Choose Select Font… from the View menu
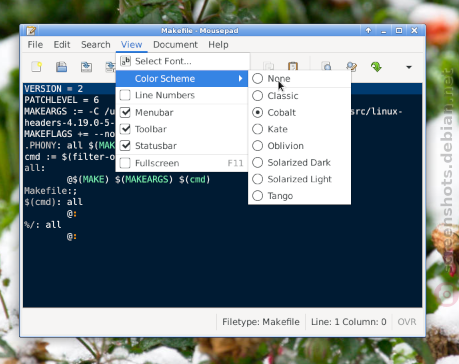 [183, 61]
